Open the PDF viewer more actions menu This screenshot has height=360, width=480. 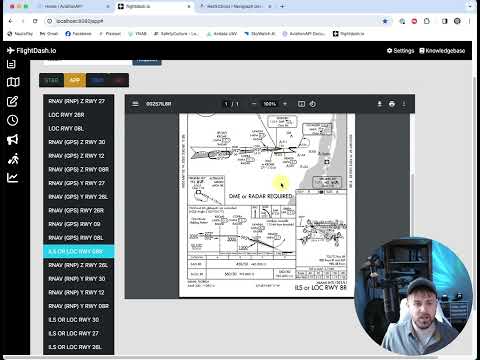[x=404, y=104]
